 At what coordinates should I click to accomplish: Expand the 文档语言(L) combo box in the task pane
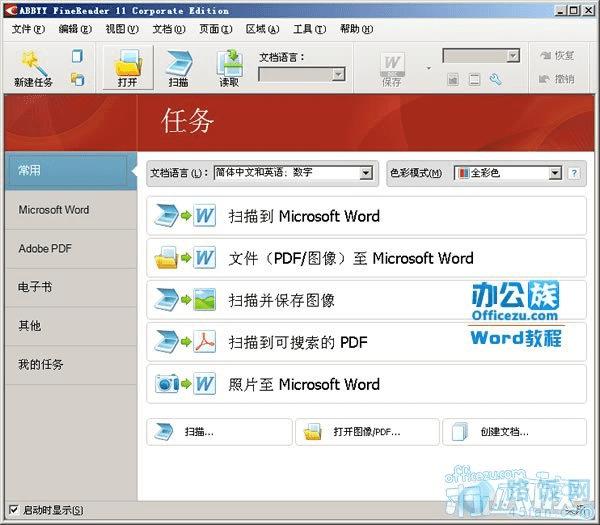pos(366,173)
